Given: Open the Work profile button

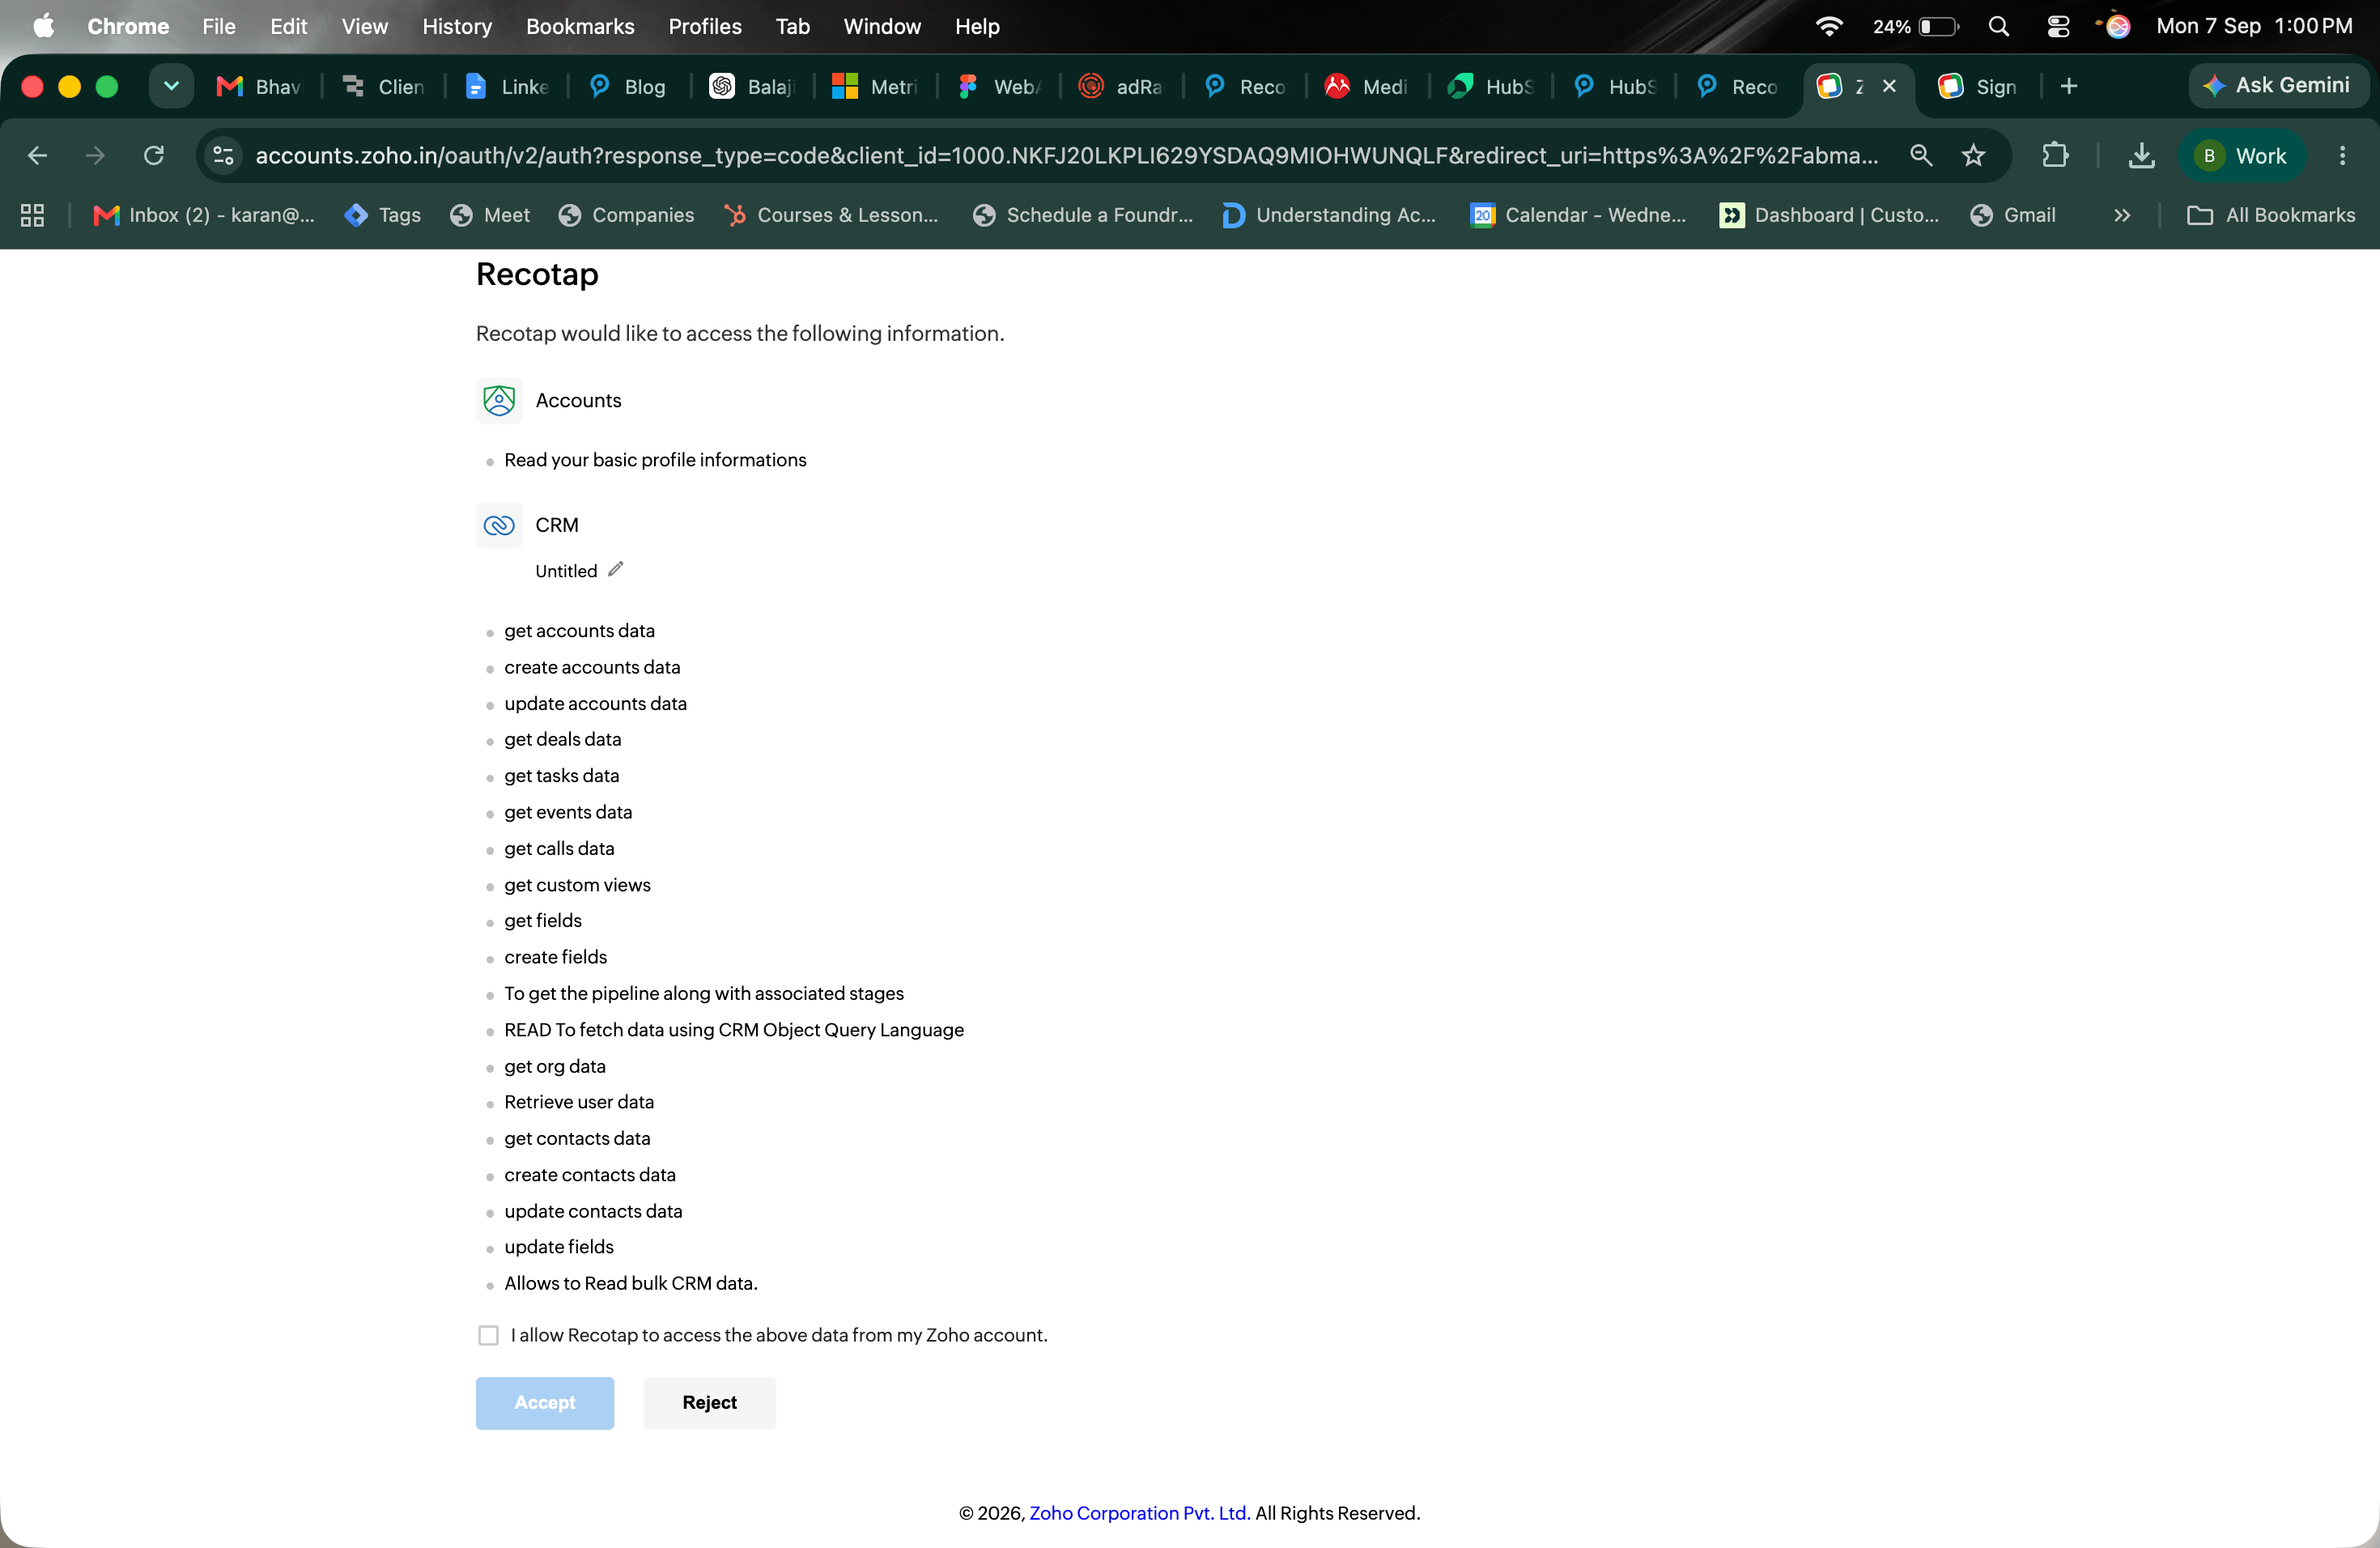Looking at the screenshot, I should click(x=2242, y=155).
